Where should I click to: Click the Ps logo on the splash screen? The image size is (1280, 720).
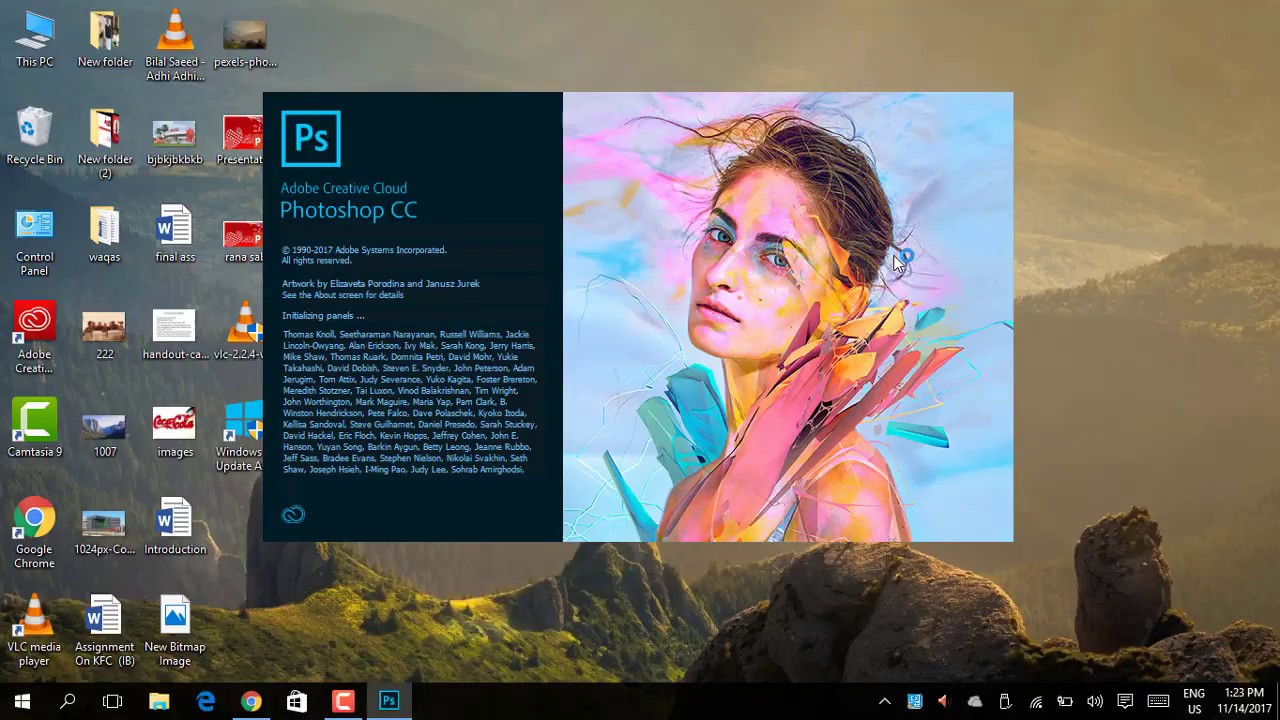click(x=311, y=139)
